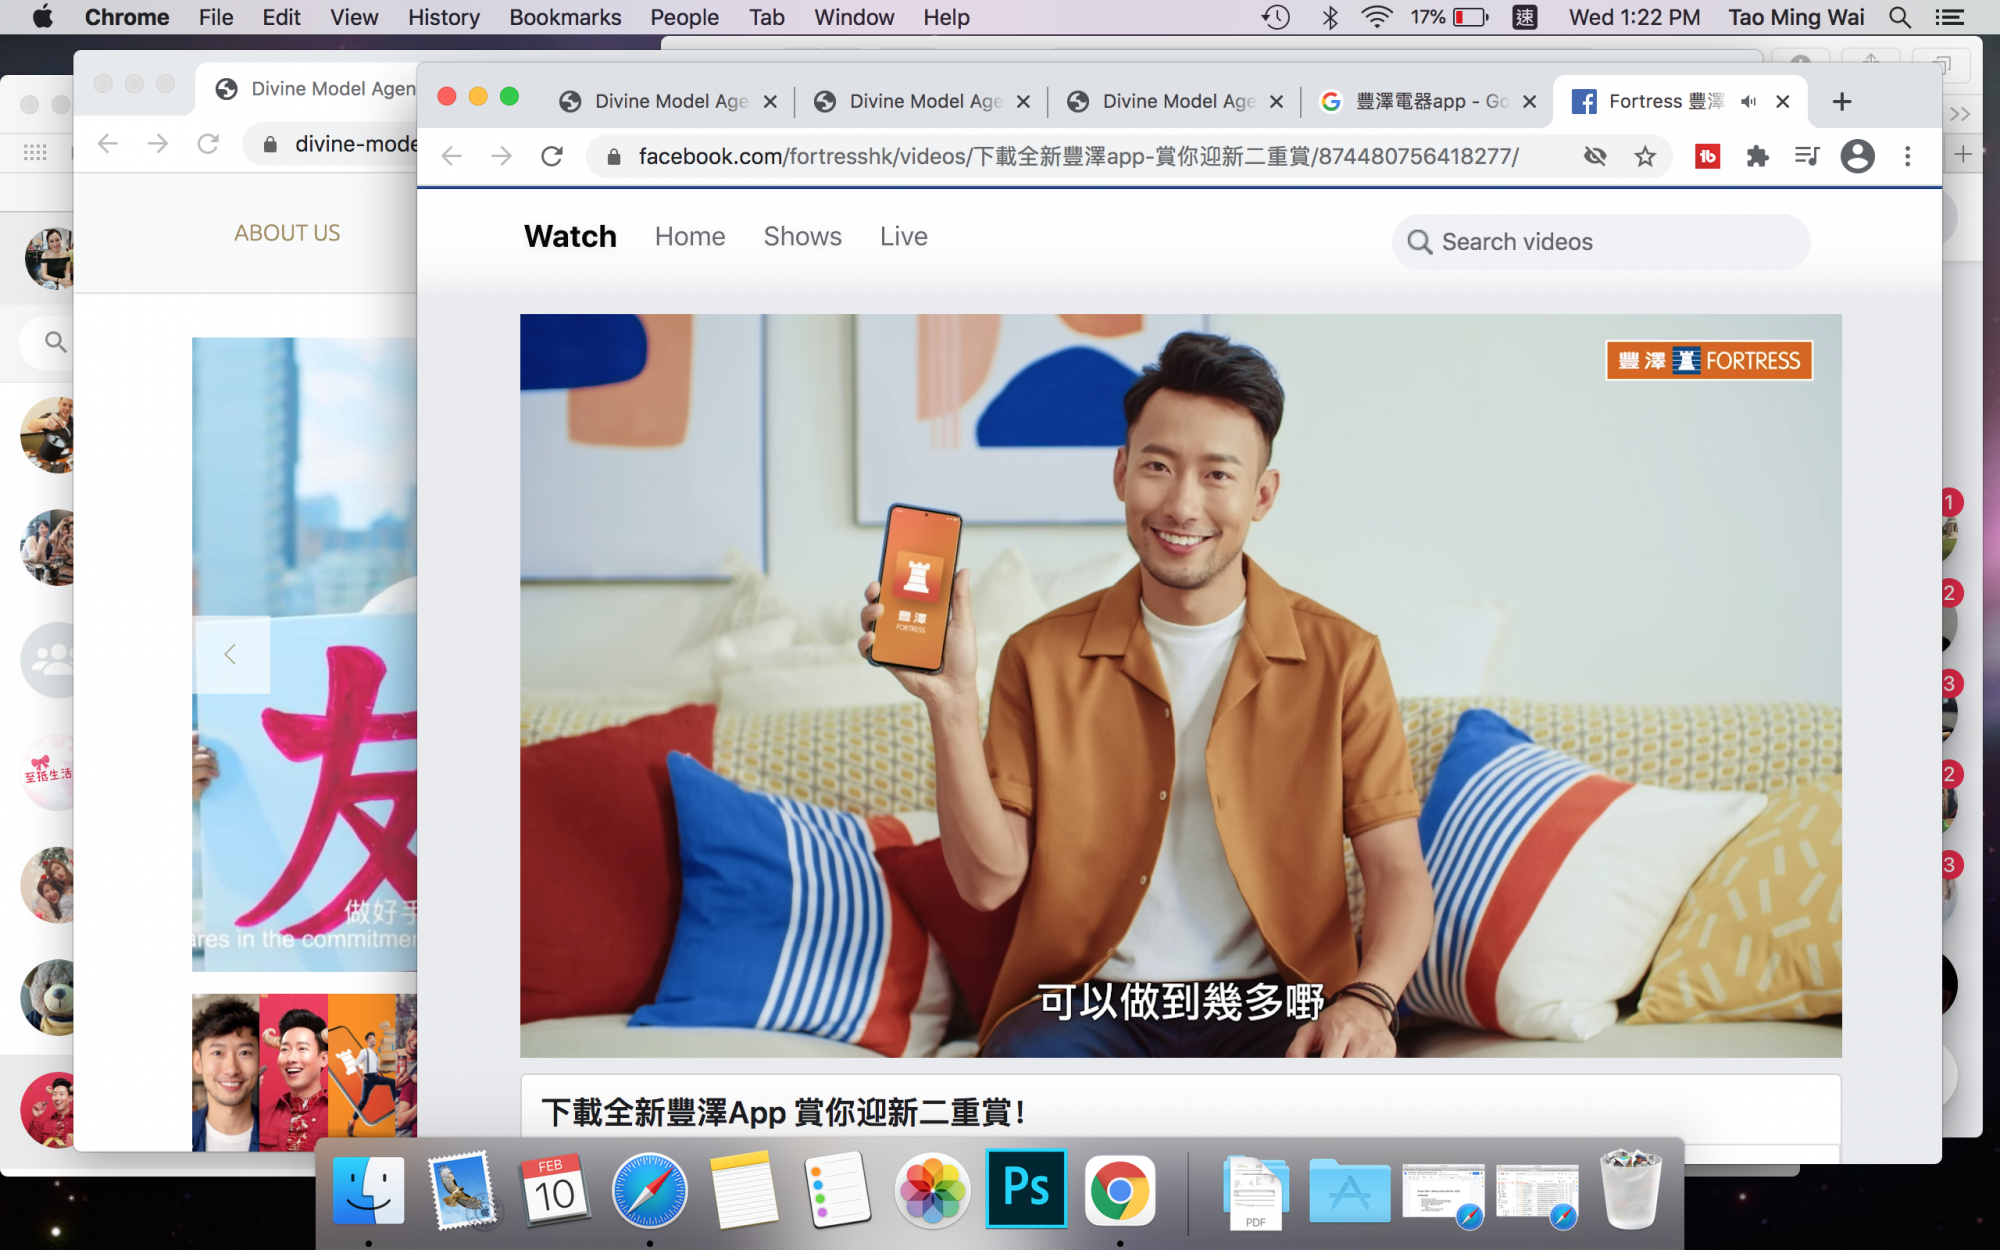Mute the Fortress tab audio speaker icon
The image size is (2000, 1250).
(x=1748, y=101)
